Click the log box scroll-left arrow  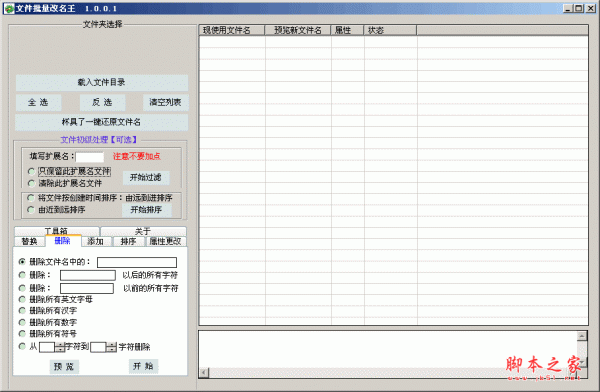pyautogui.click(x=204, y=372)
